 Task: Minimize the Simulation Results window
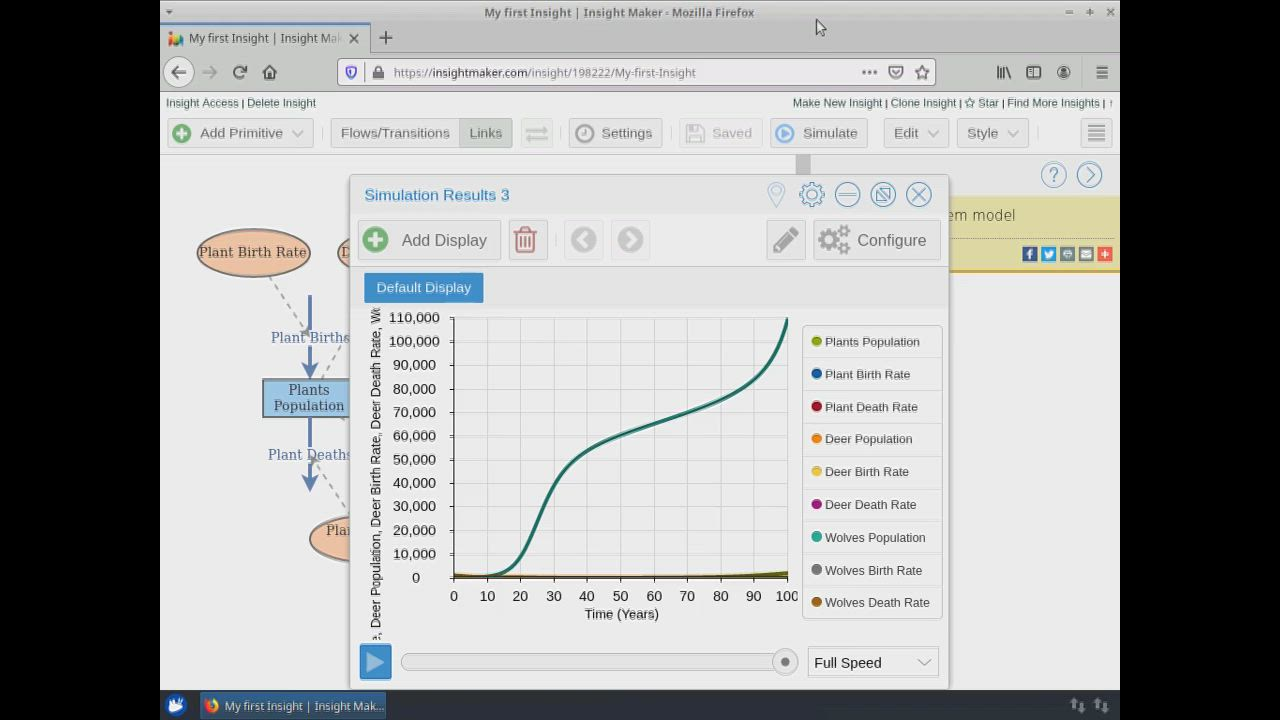pyautogui.click(x=847, y=194)
